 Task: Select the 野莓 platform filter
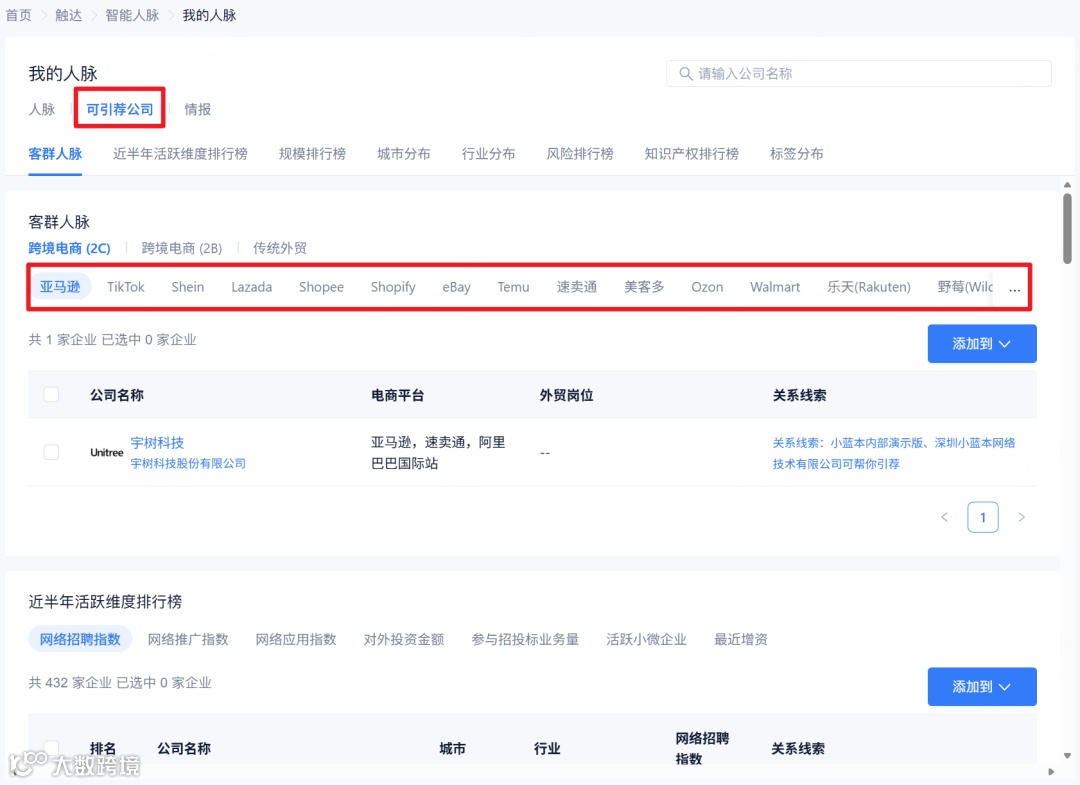[964, 287]
